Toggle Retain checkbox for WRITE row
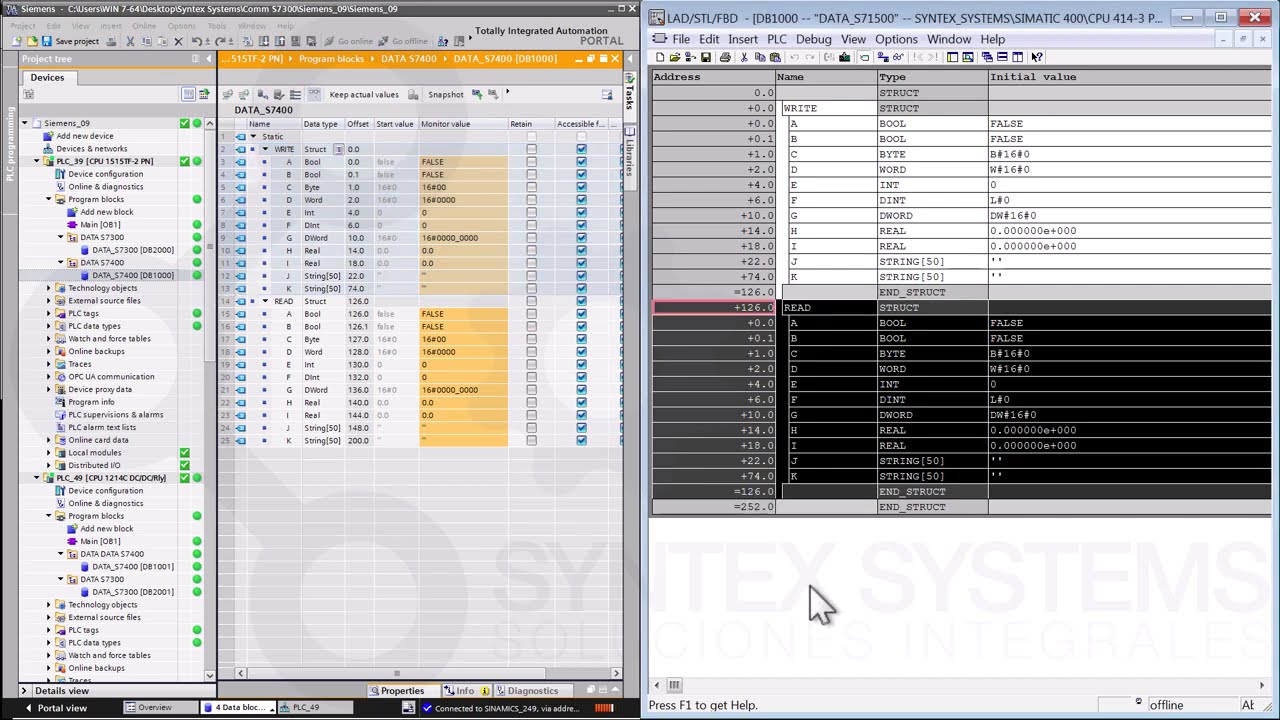The image size is (1280, 720). 531,149
